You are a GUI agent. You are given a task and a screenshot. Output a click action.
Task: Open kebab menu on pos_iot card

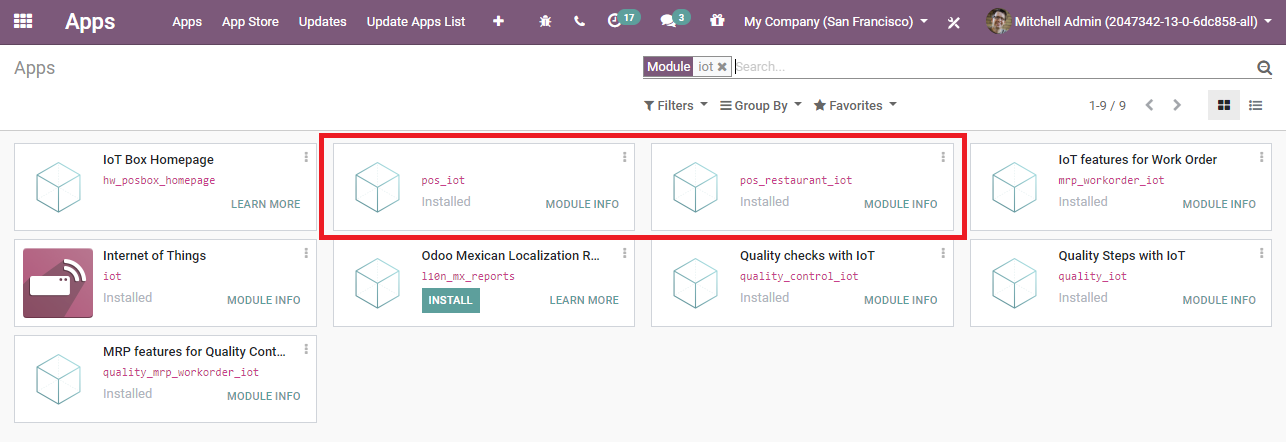click(625, 157)
